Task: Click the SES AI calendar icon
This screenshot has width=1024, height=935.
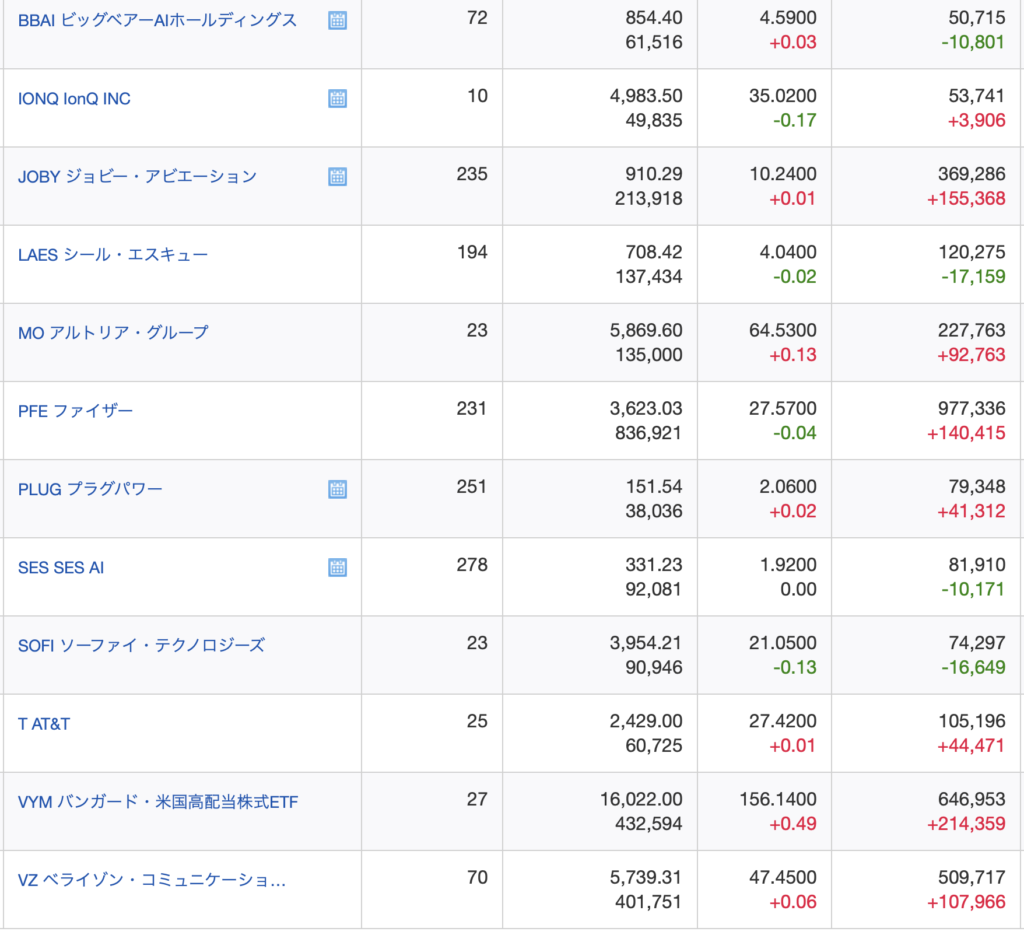Action: click(x=338, y=567)
